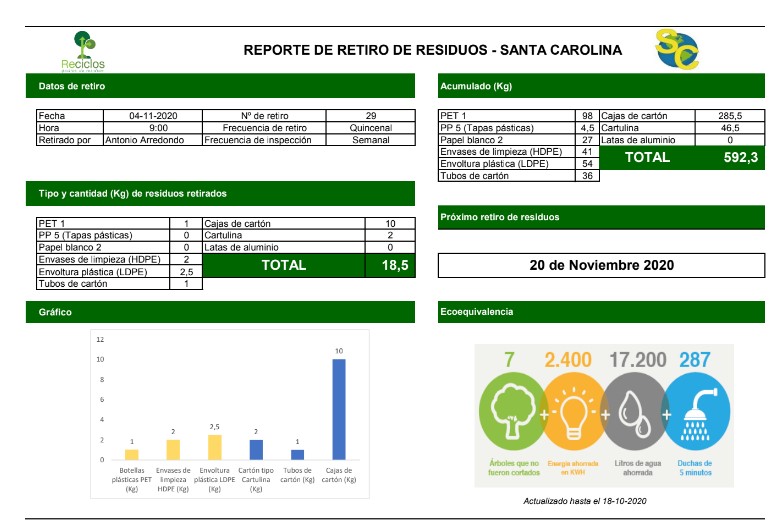Select the Cajas de cartón chart bar
This screenshot has width=780, height=531.
tap(339, 408)
